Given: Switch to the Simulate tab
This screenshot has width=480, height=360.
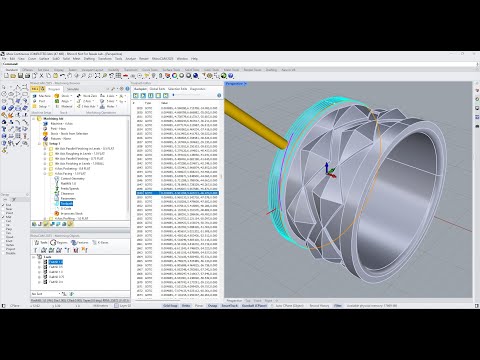Looking at the screenshot, I should click(73, 89).
